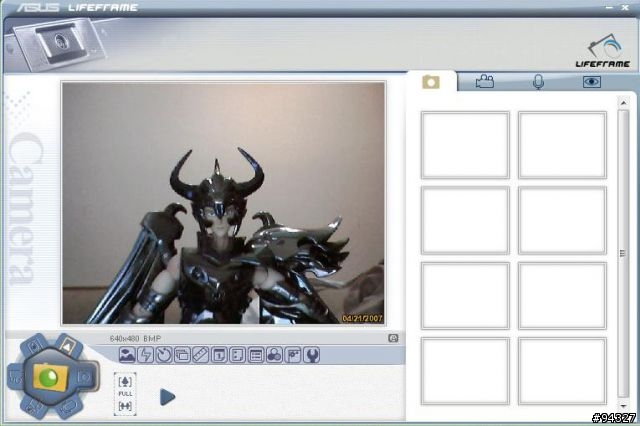
Task: Select bottom-row left thumbnail slot
Action: (465, 371)
